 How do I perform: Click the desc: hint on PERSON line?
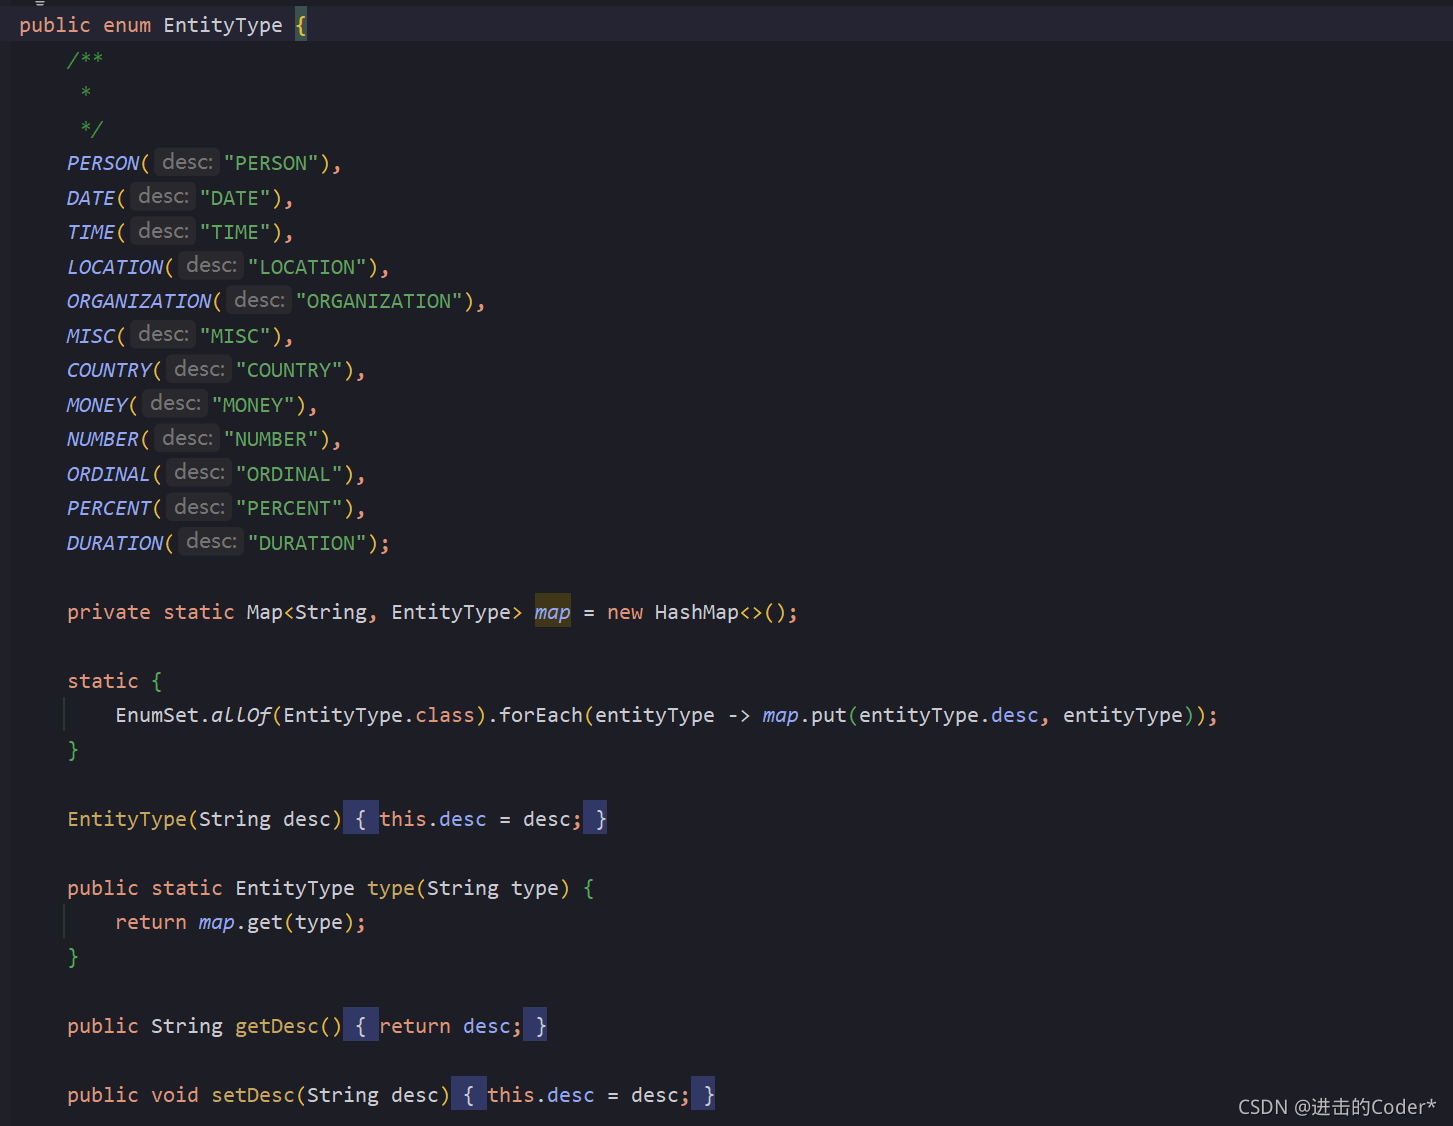(187, 162)
